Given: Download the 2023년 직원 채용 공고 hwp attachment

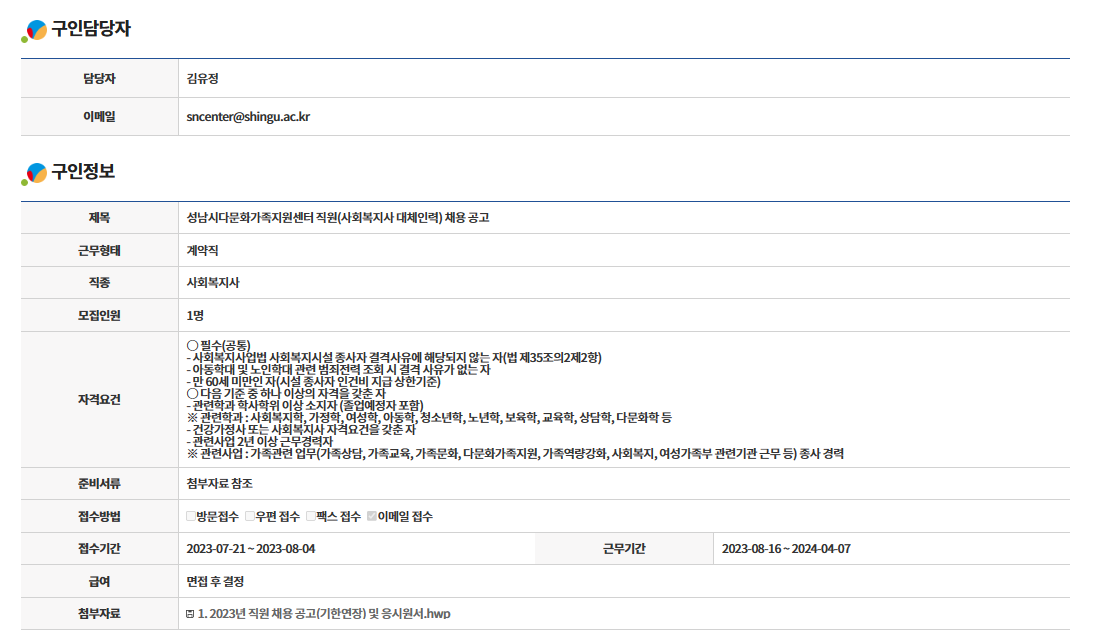Looking at the screenshot, I should tap(331, 614).
